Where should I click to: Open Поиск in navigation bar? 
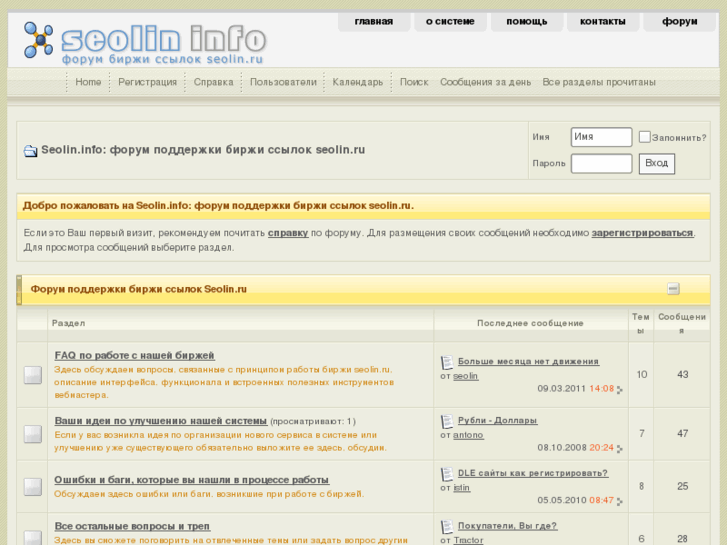click(414, 82)
